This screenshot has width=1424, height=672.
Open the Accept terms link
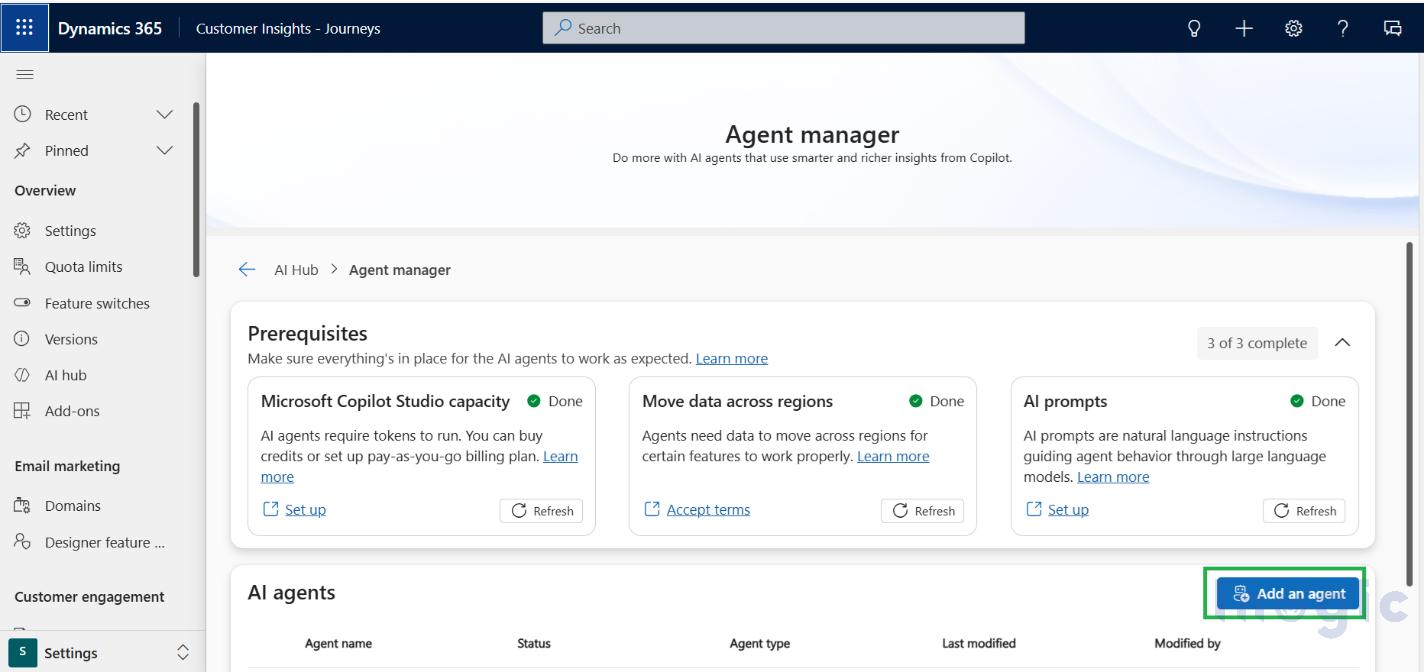pyautogui.click(x=708, y=509)
